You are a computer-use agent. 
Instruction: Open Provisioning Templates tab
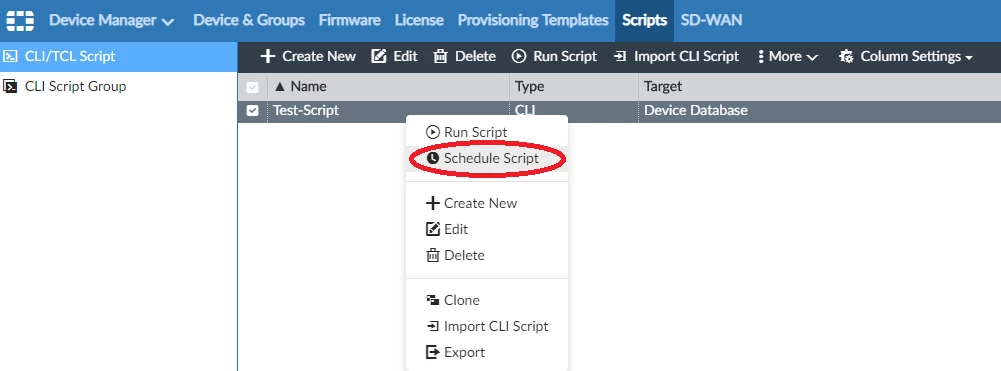click(x=533, y=20)
